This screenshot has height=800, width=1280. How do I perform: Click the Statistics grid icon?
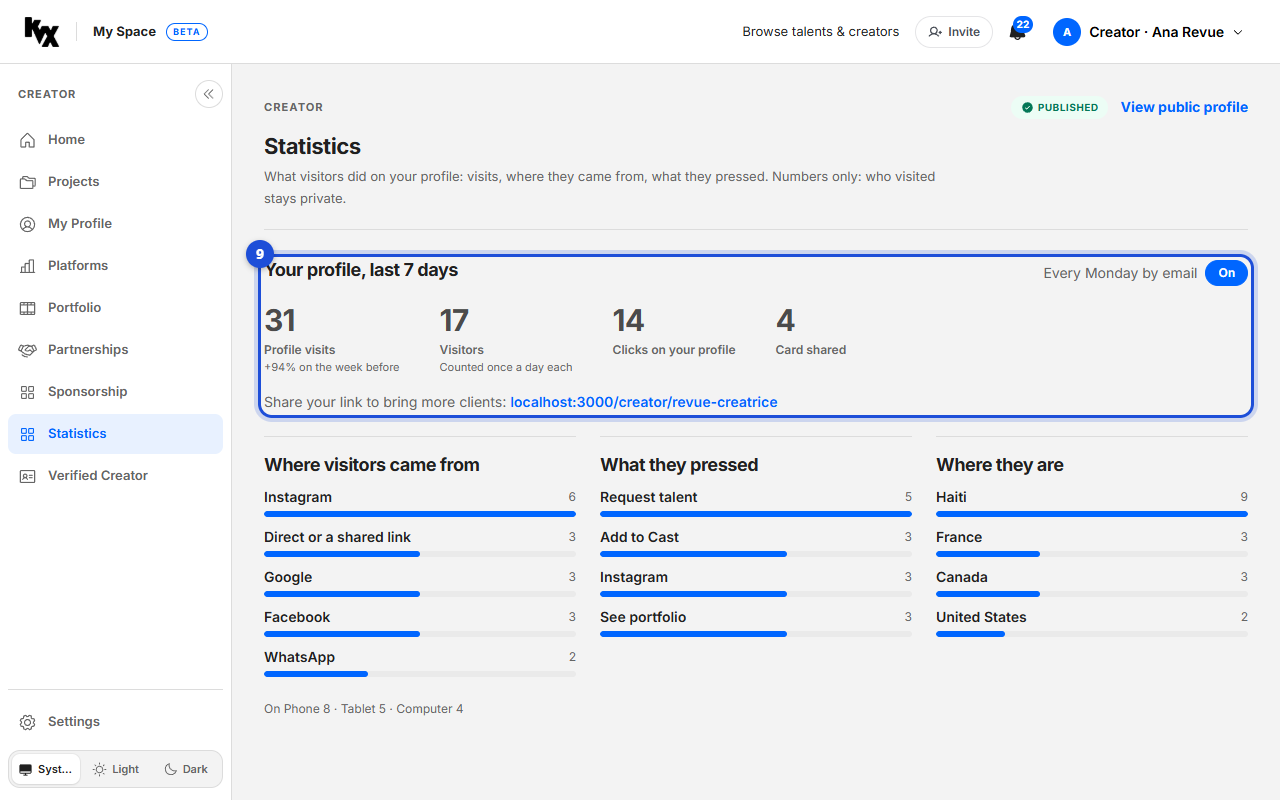(x=28, y=434)
